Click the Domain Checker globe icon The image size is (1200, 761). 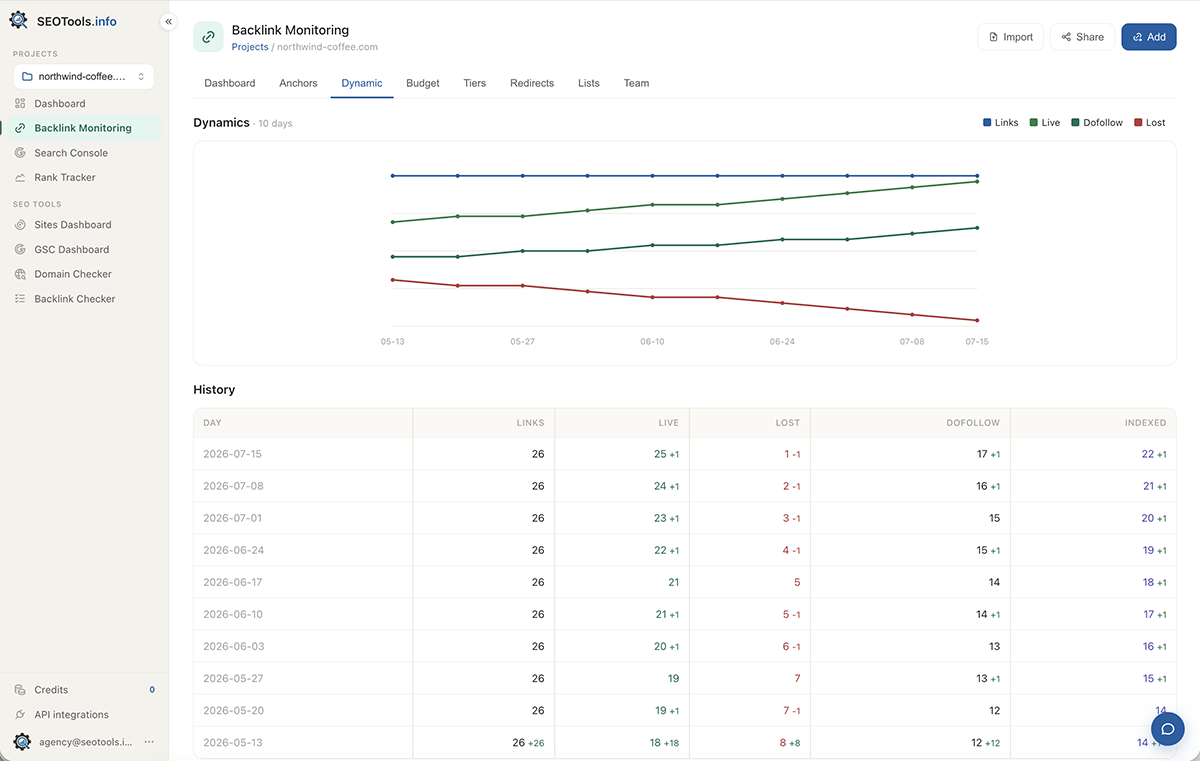coord(20,274)
